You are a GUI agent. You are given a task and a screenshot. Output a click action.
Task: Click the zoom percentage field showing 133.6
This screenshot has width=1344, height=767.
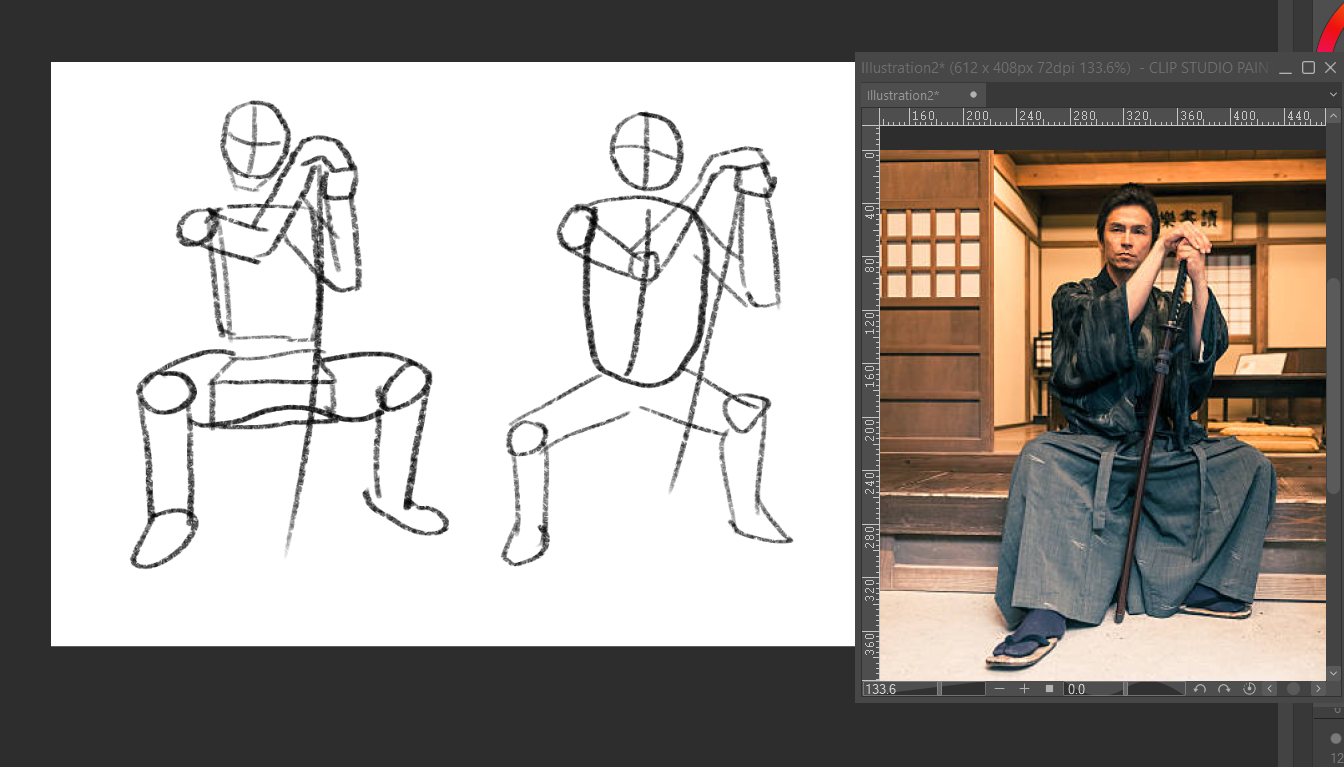881,689
